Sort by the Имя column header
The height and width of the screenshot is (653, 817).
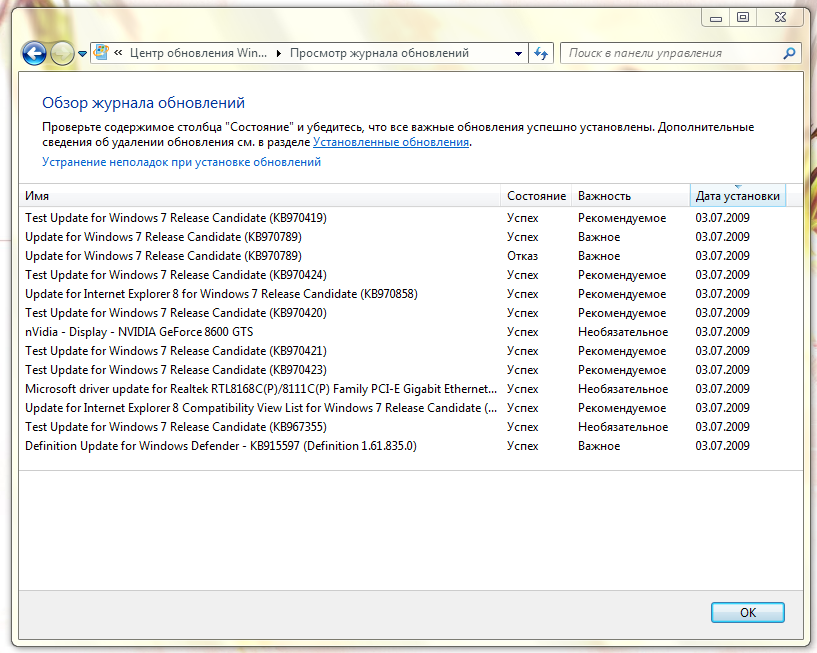259,196
